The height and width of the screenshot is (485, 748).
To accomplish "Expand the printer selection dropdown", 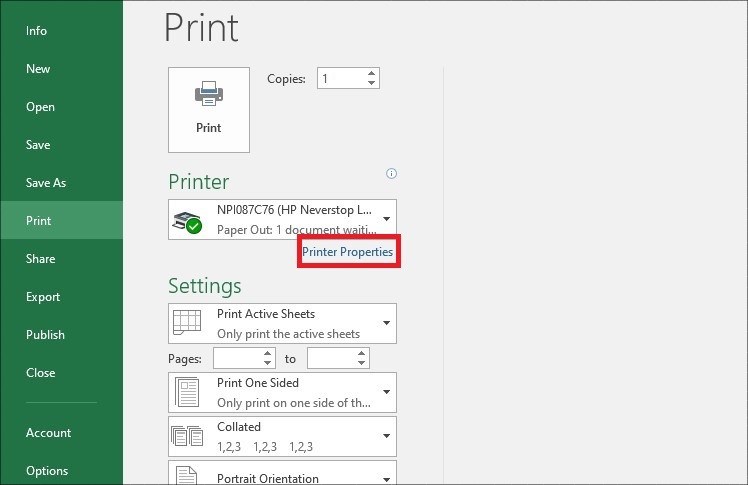I will (386, 218).
